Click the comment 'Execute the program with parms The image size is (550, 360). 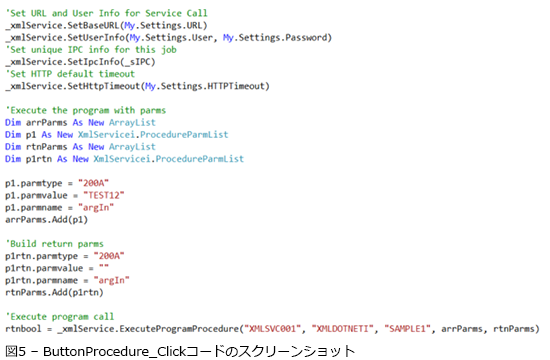[x=86, y=111]
